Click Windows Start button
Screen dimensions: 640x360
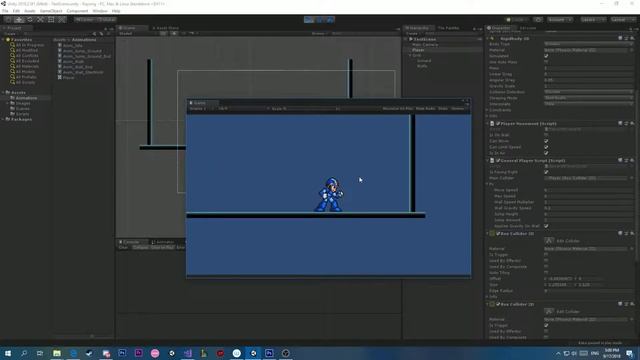pyautogui.click(x=8, y=353)
